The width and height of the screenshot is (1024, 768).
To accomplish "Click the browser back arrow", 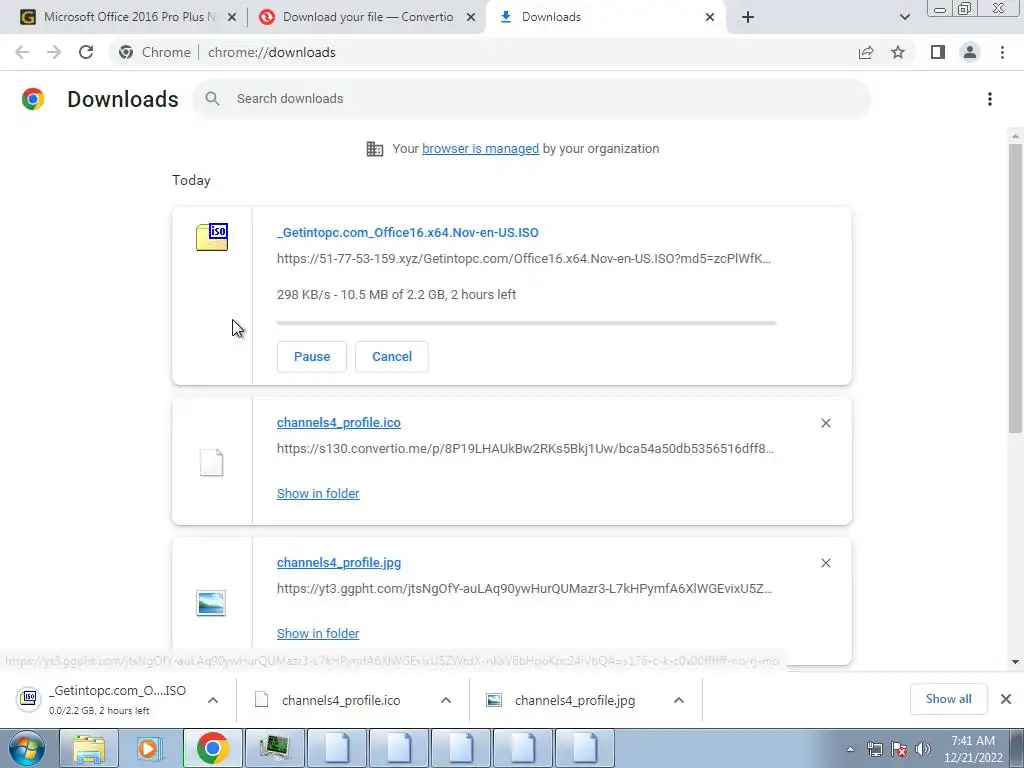I will point(22,52).
